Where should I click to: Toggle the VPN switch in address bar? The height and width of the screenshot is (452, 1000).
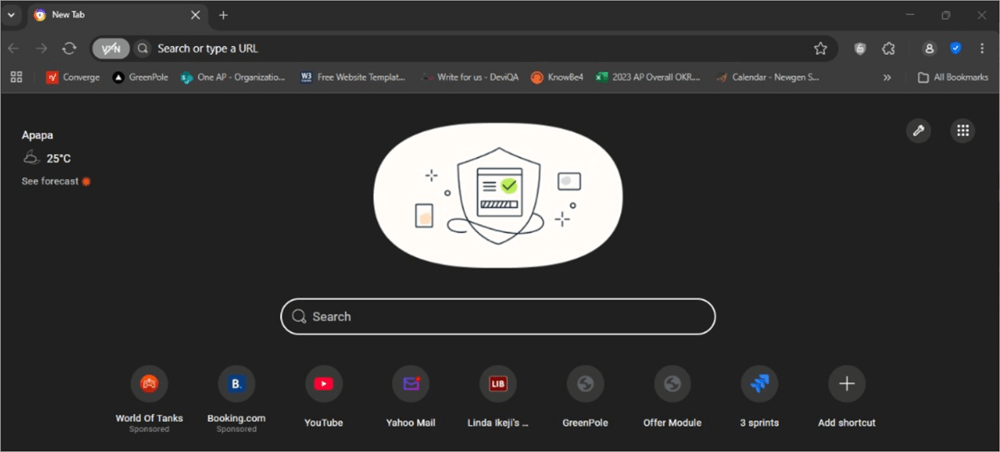(111, 48)
